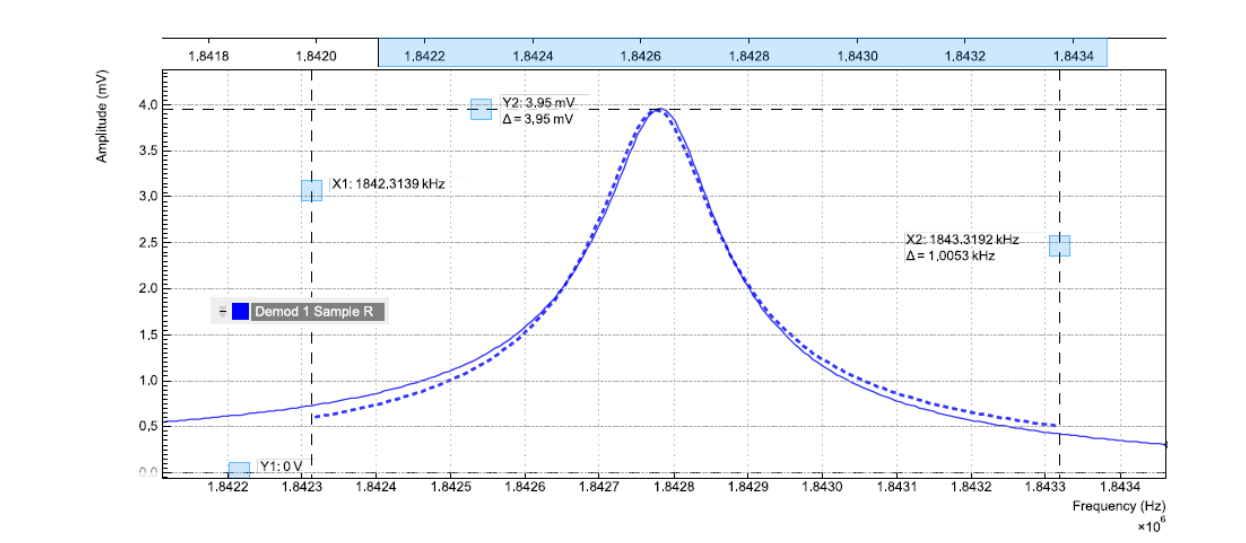Select the Y1 cursor handle at bottom
Image resolution: width=1246 pixels, height=543 pixels.
(x=239, y=470)
